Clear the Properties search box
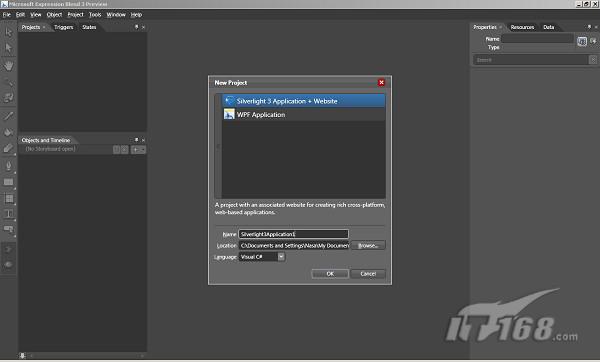 click(x=593, y=60)
